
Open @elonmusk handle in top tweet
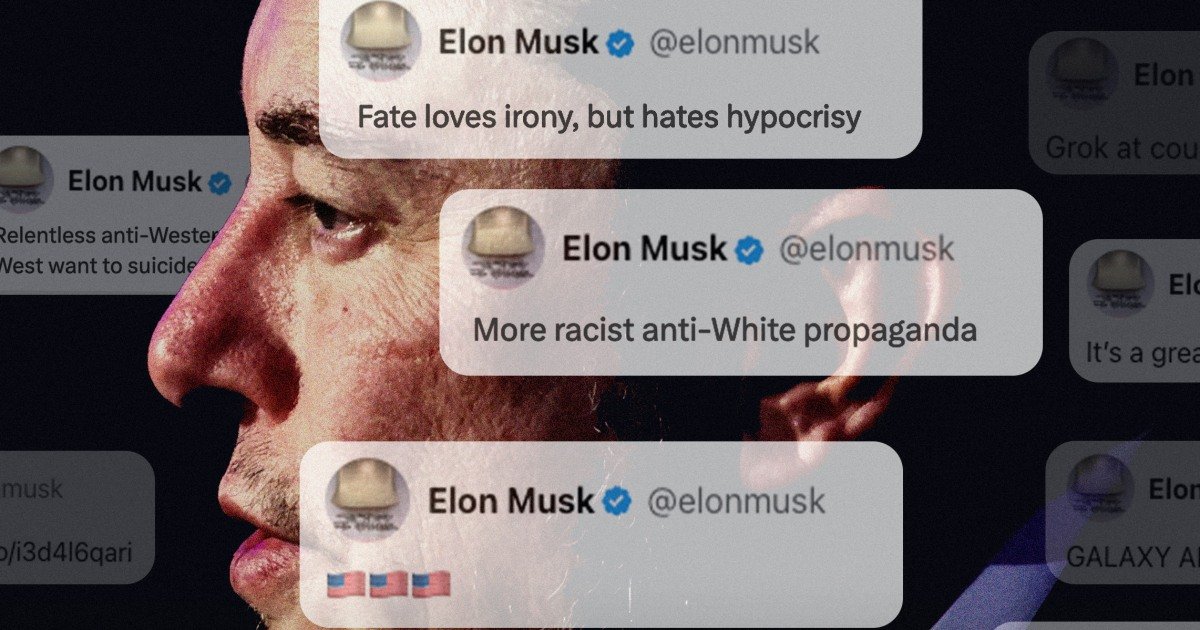pos(735,43)
